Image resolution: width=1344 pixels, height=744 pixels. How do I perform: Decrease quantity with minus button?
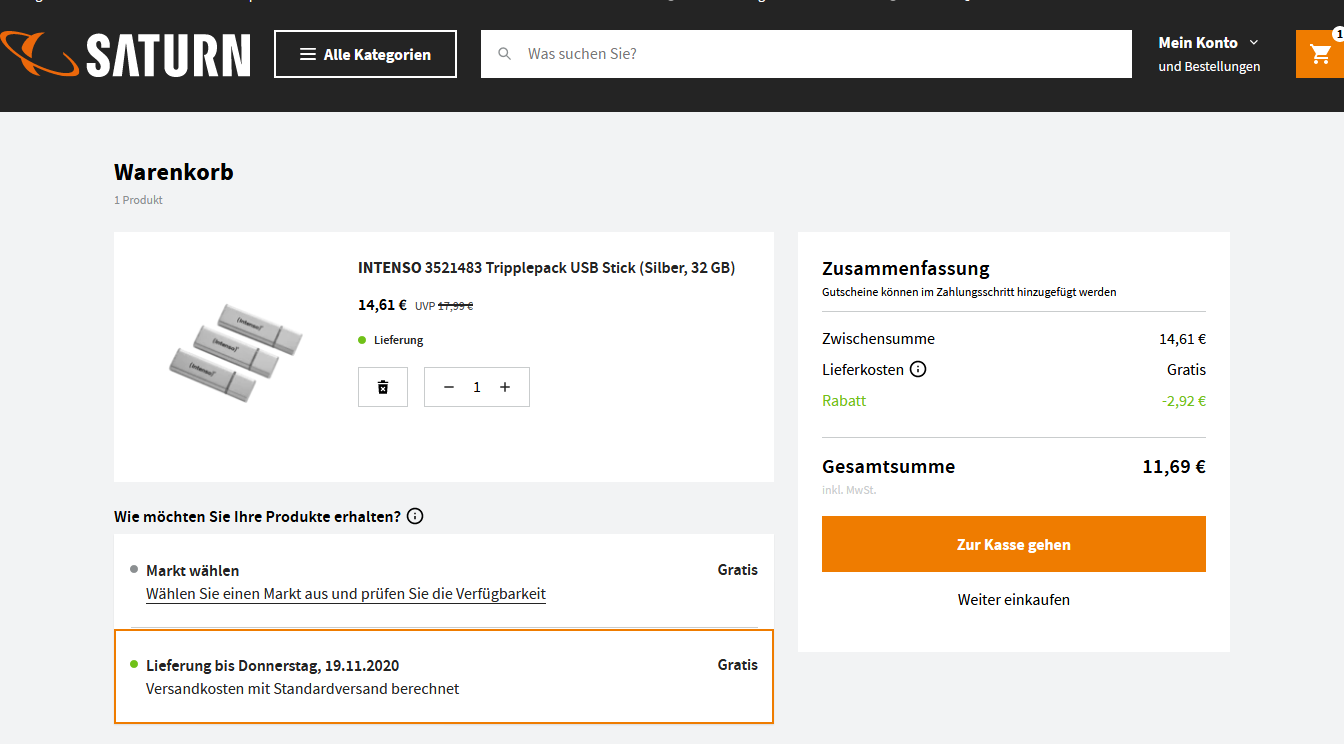(449, 387)
